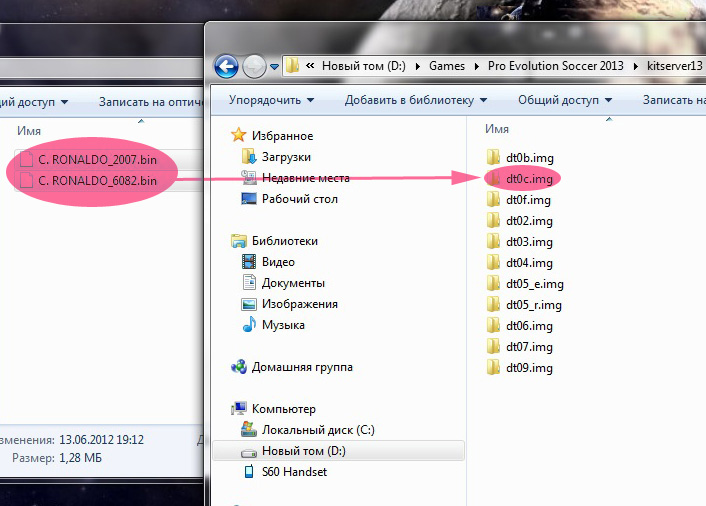Select Рабочий стол in navigation pane

click(x=299, y=199)
